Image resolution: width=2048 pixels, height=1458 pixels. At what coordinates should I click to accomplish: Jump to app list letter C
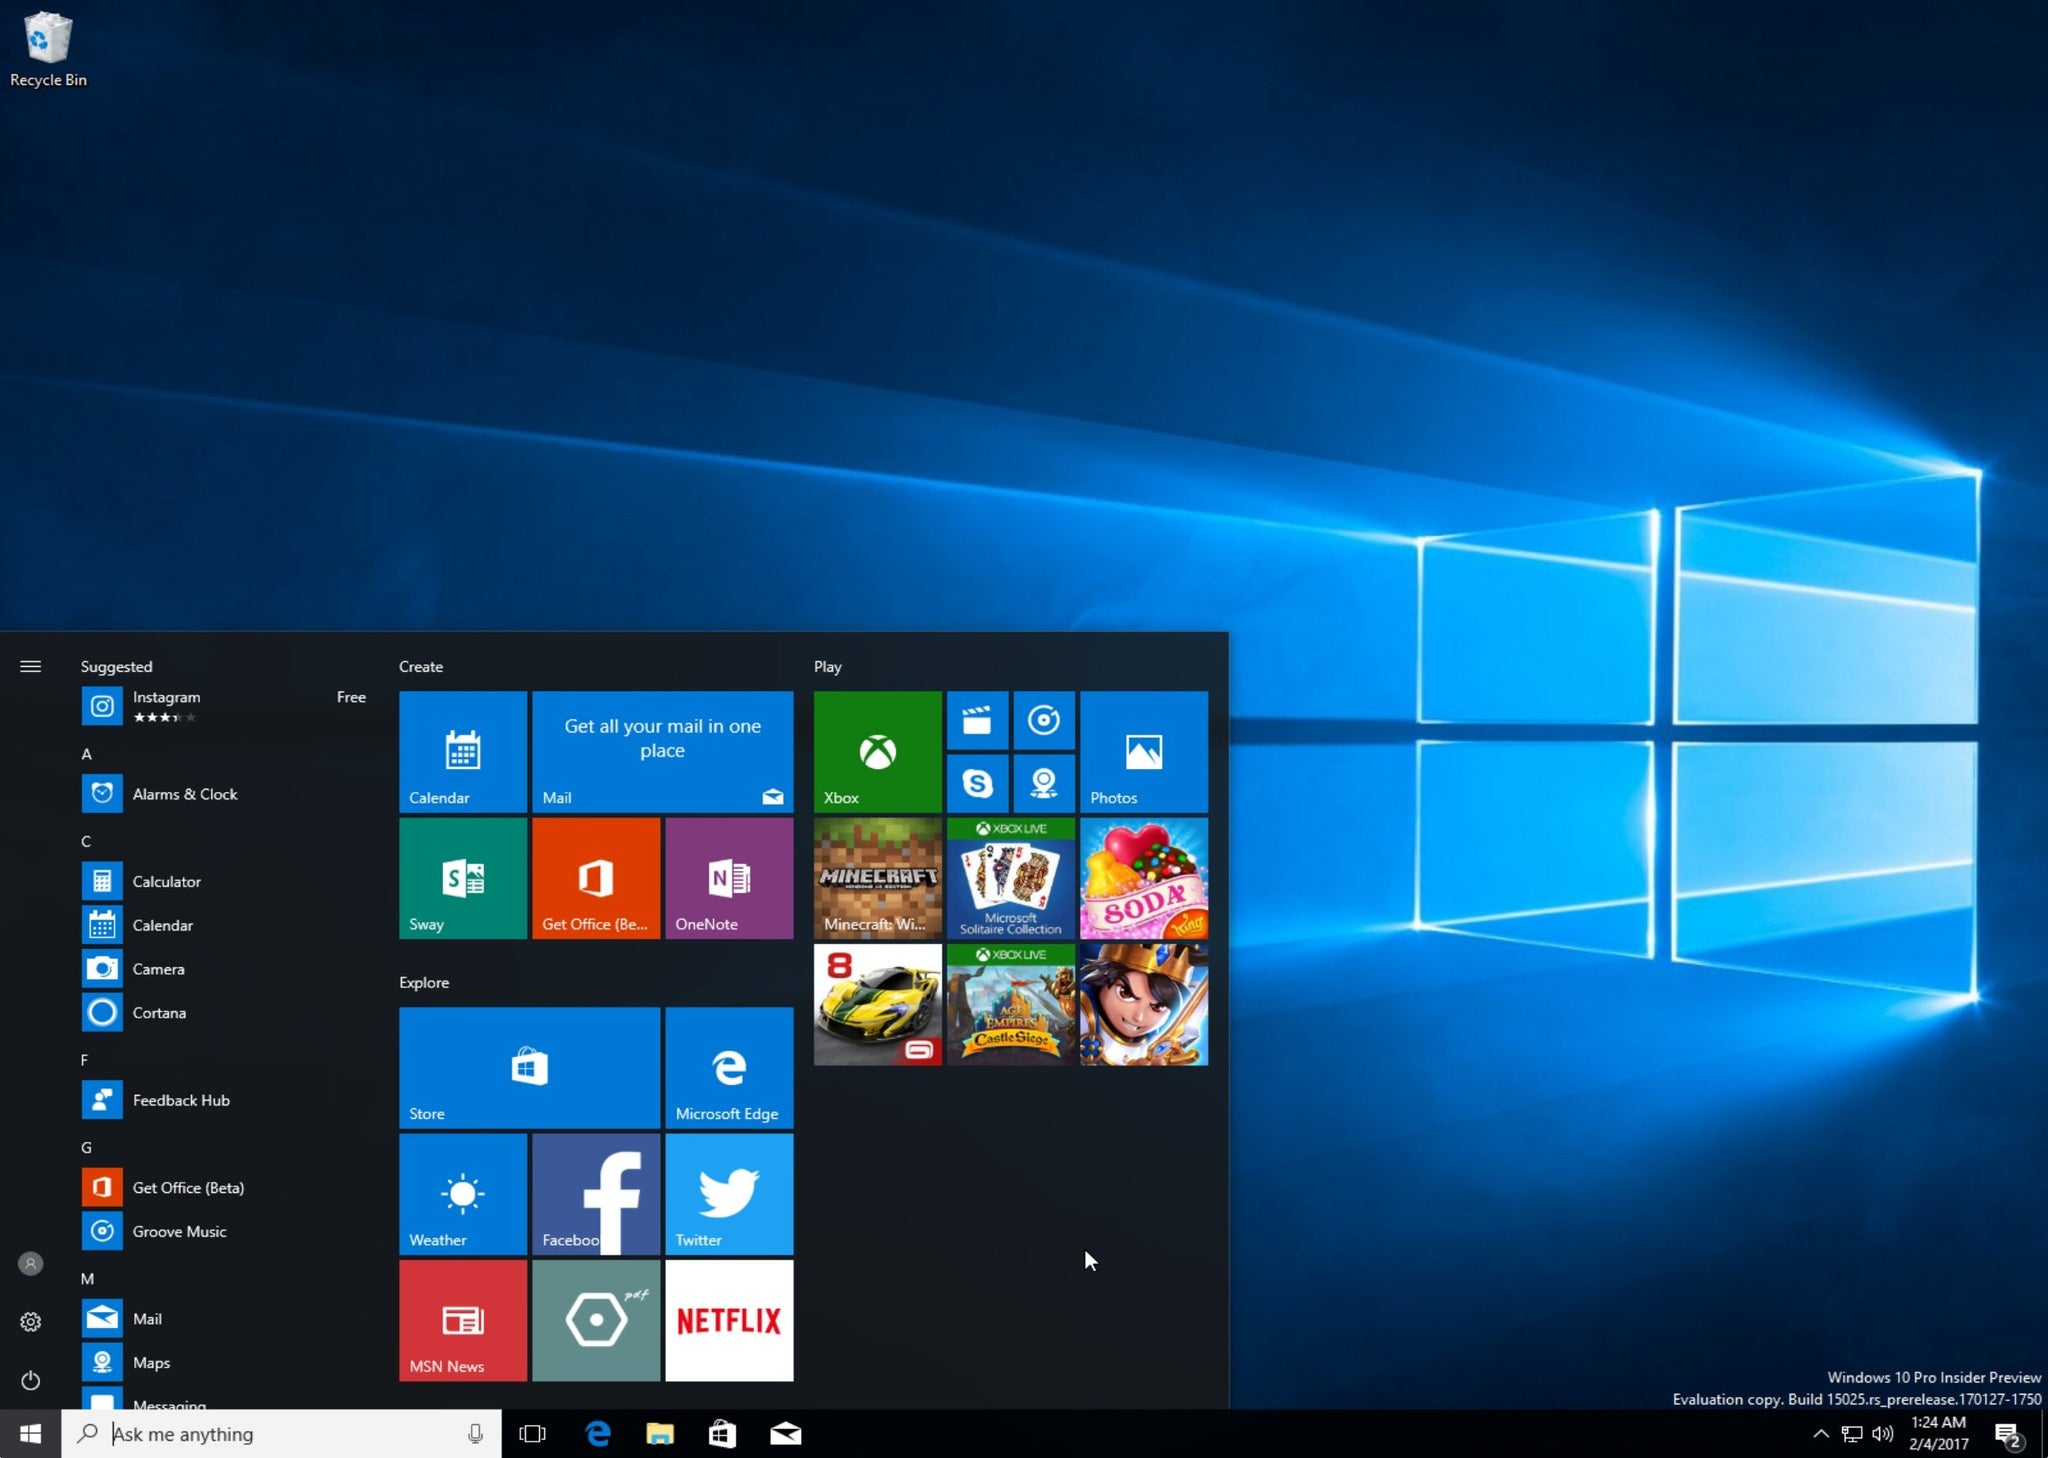click(86, 841)
